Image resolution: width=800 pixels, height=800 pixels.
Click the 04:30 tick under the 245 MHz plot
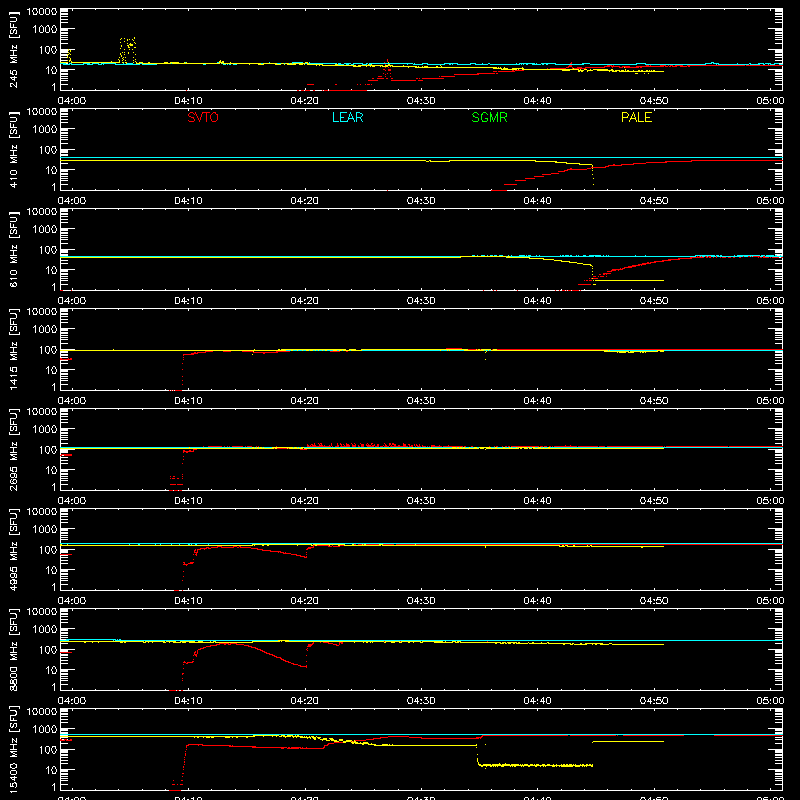421,101
